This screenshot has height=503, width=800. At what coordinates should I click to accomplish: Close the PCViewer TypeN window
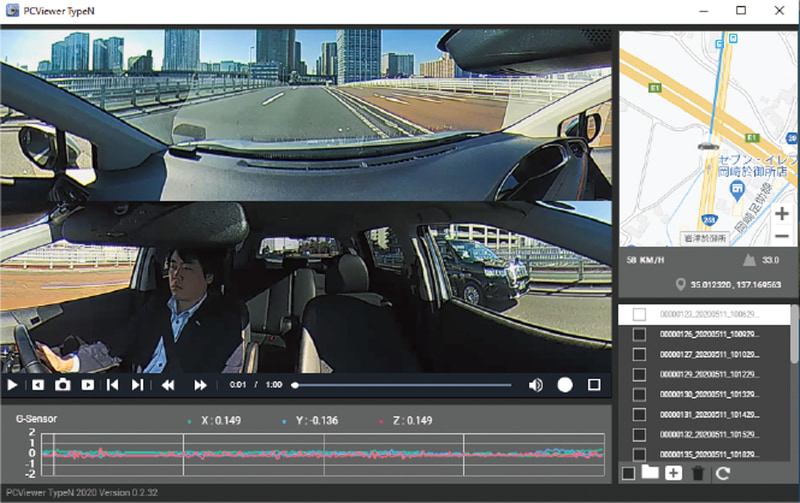779,10
